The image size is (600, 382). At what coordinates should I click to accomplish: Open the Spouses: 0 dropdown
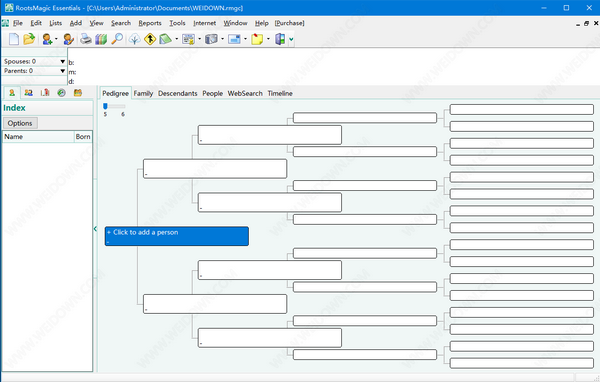[x=62, y=62]
